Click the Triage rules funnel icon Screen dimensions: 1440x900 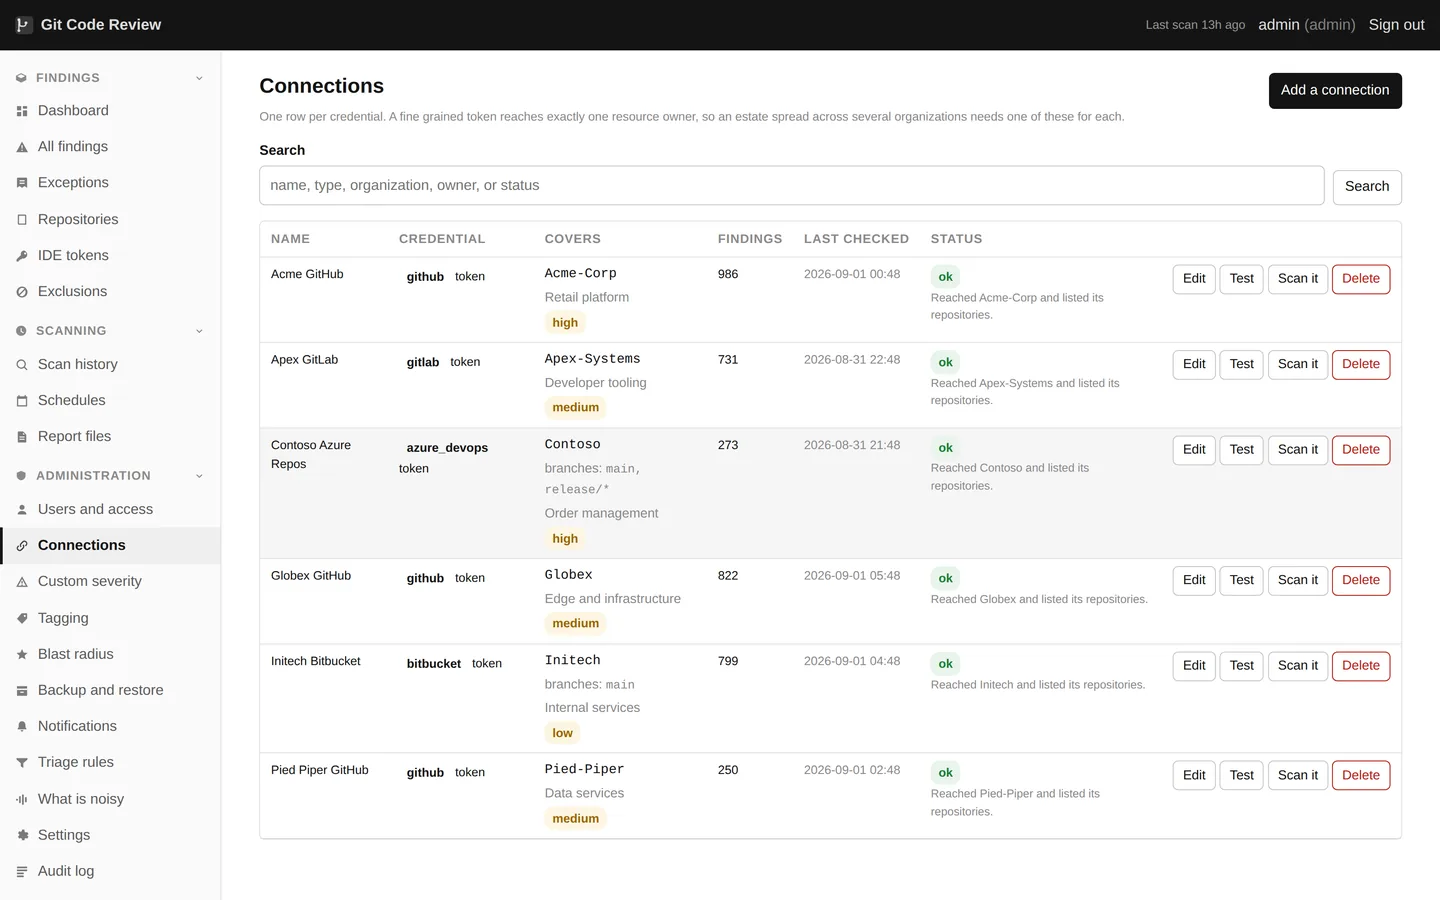pos(22,763)
